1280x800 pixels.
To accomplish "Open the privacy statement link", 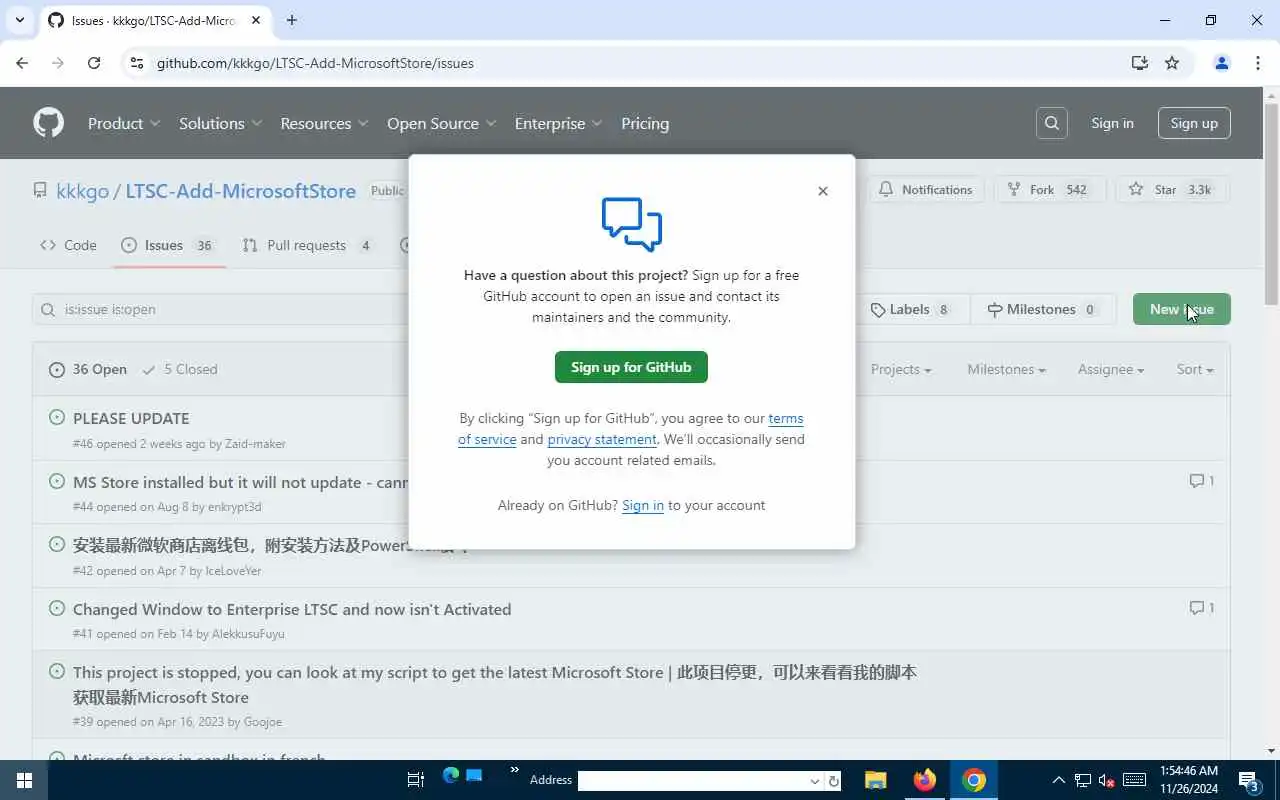I will pyautogui.click(x=602, y=439).
